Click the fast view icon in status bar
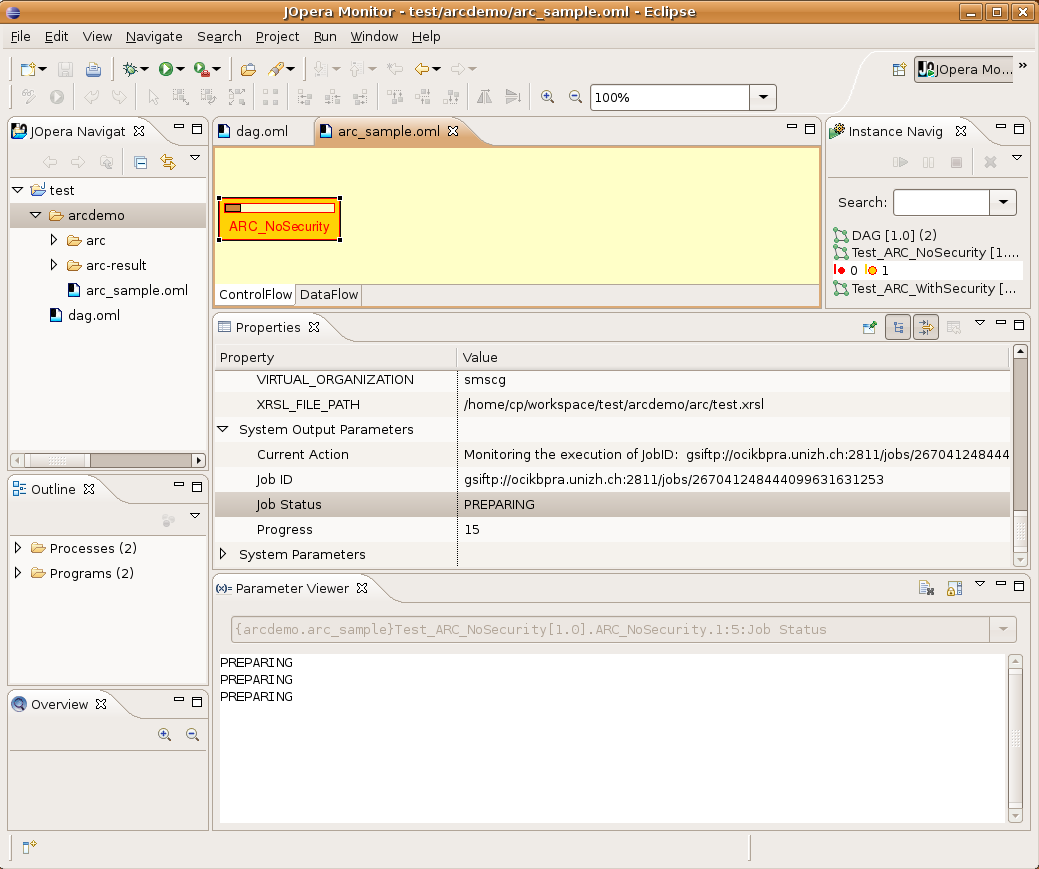Screen dimensions: 1039x869 [29, 847]
